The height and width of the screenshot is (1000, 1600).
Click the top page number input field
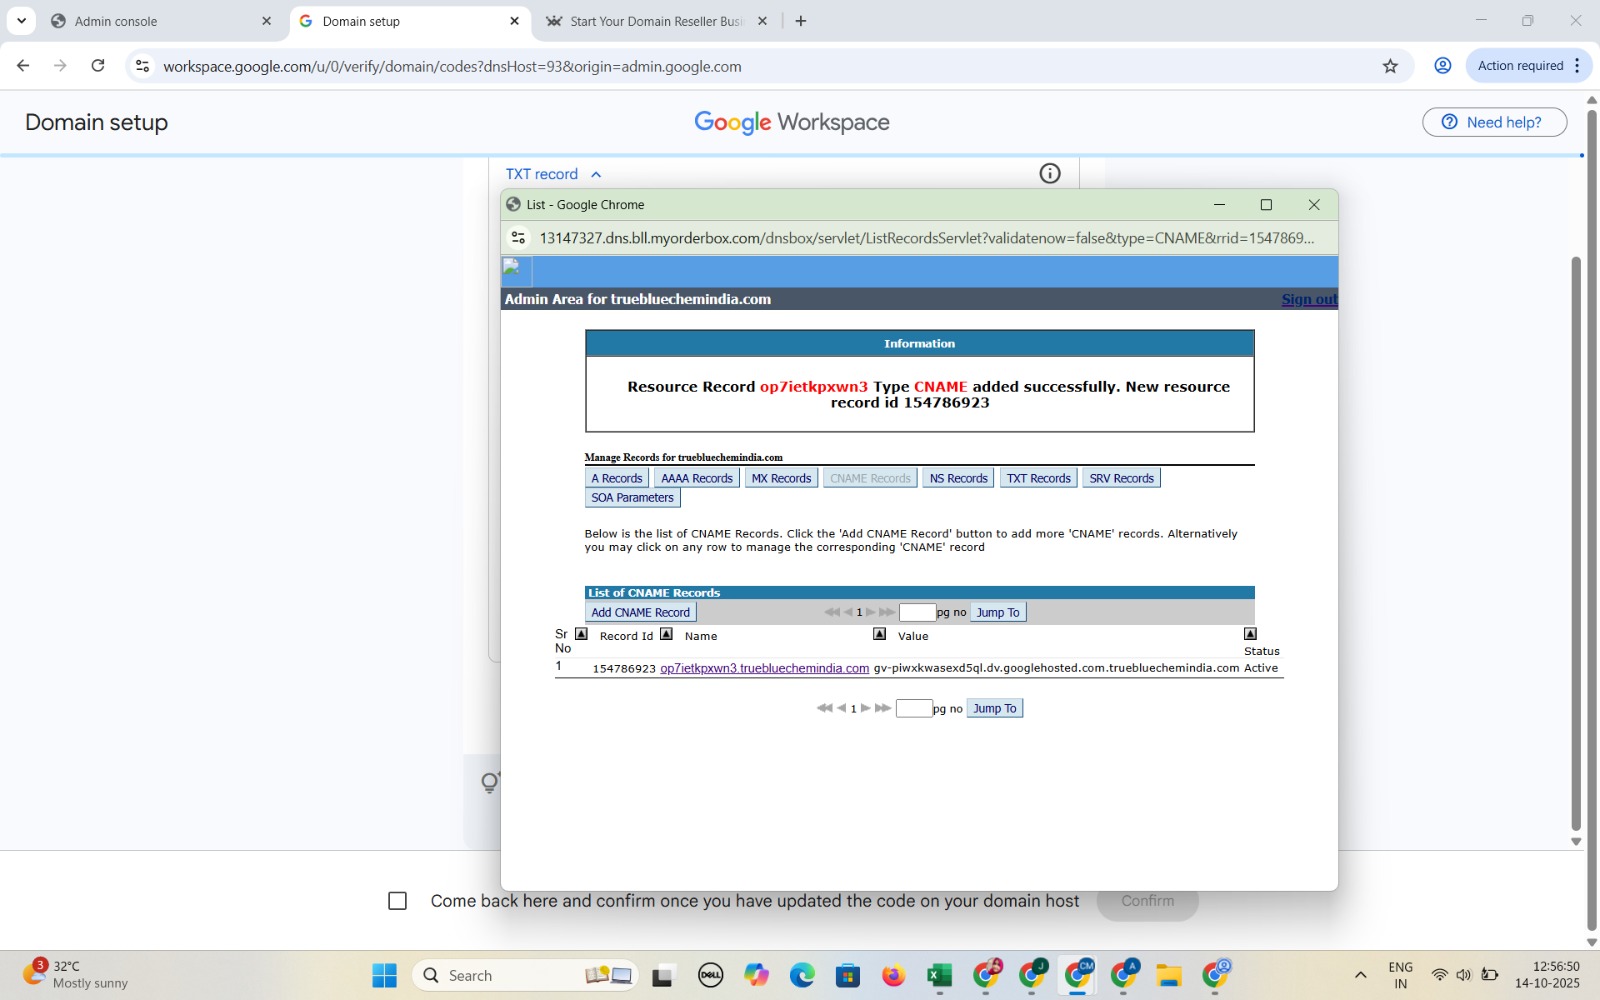point(917,612)
